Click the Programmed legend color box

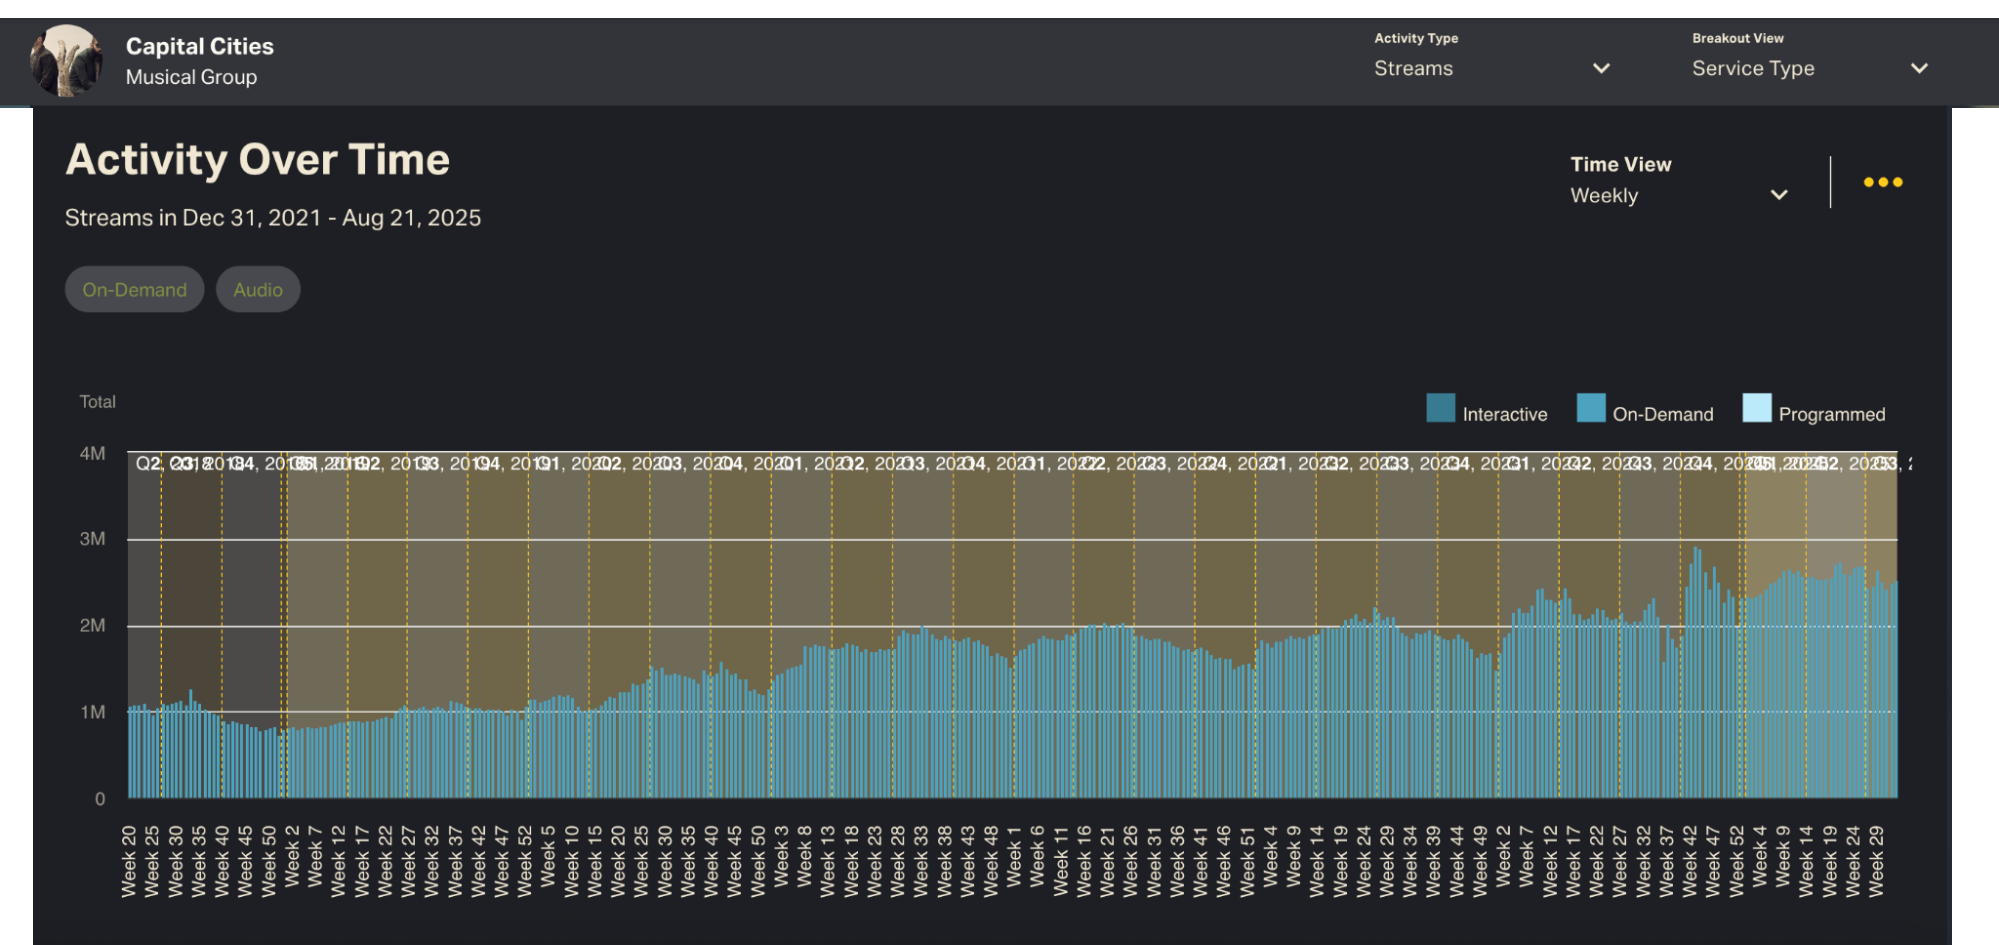(1756, 408)
